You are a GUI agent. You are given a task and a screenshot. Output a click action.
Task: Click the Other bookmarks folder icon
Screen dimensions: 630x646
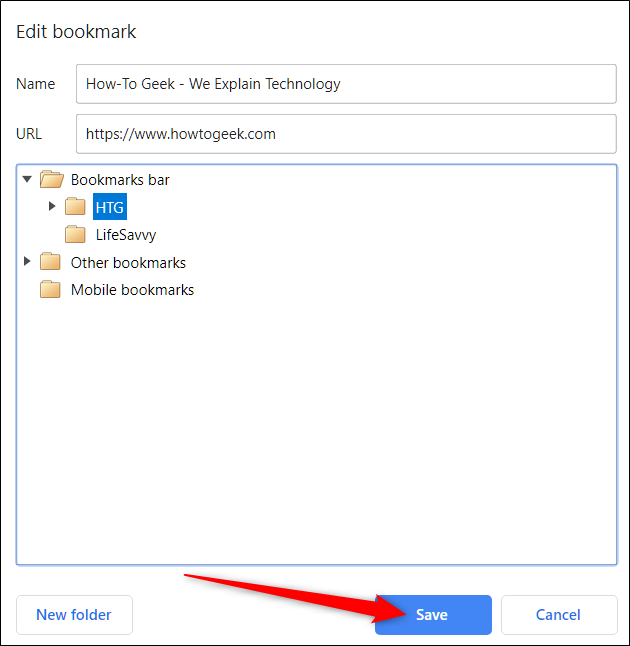(50, 263)
